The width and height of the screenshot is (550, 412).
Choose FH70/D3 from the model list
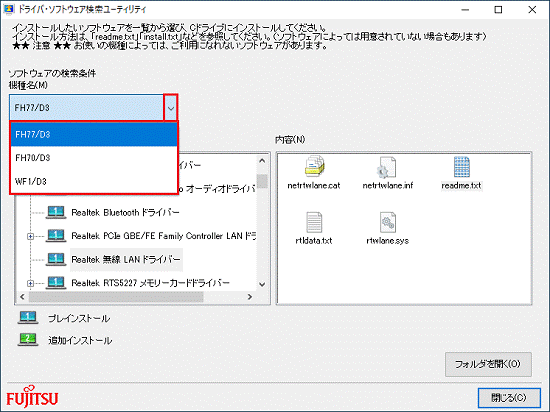[x=94, y=158]
